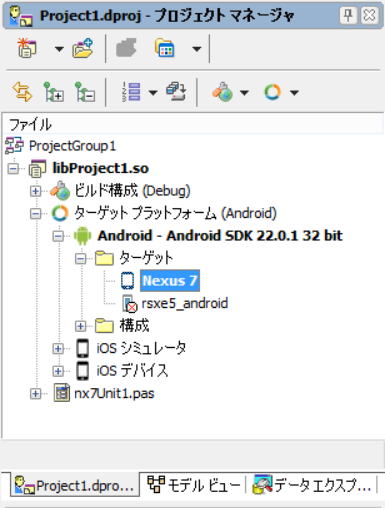Expand the 構成 folder node
Image resolution: width=385 pixels, height=508 pixels.
(80, 326)
